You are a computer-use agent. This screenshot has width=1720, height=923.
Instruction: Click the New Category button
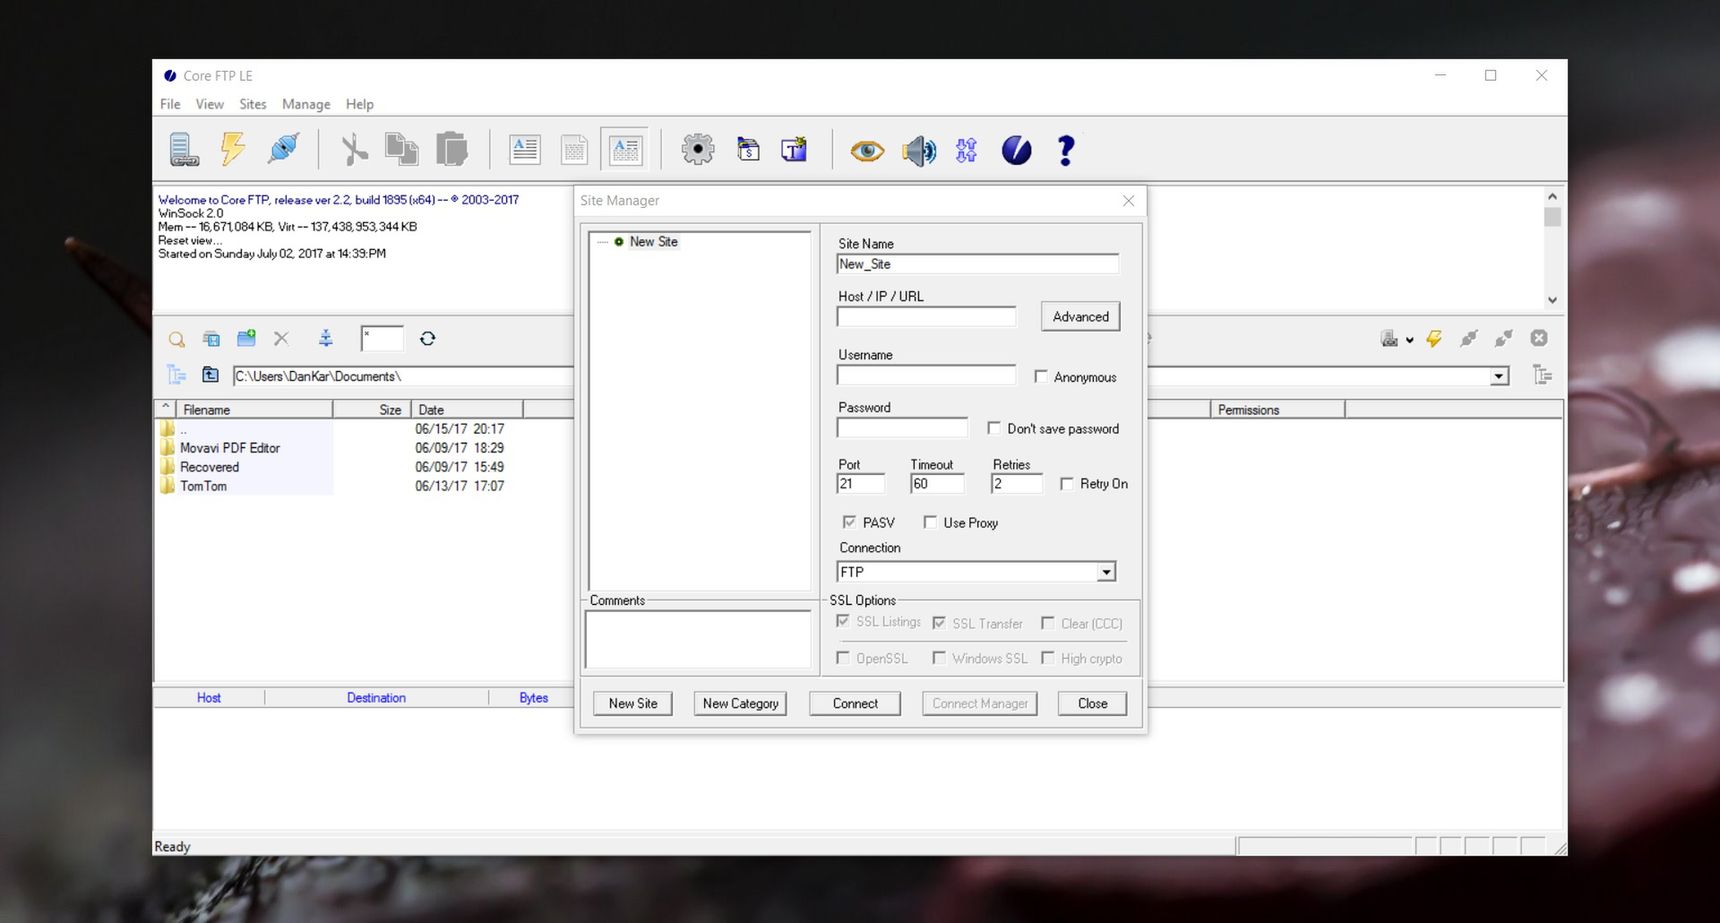coord(740,703)
